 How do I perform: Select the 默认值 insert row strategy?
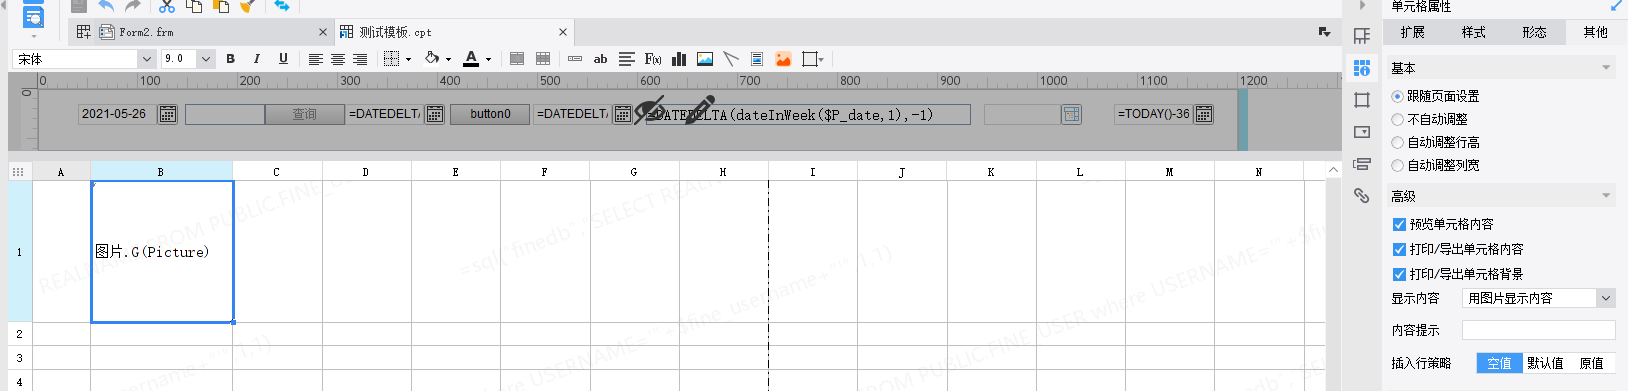click(x=1545, y=363)
